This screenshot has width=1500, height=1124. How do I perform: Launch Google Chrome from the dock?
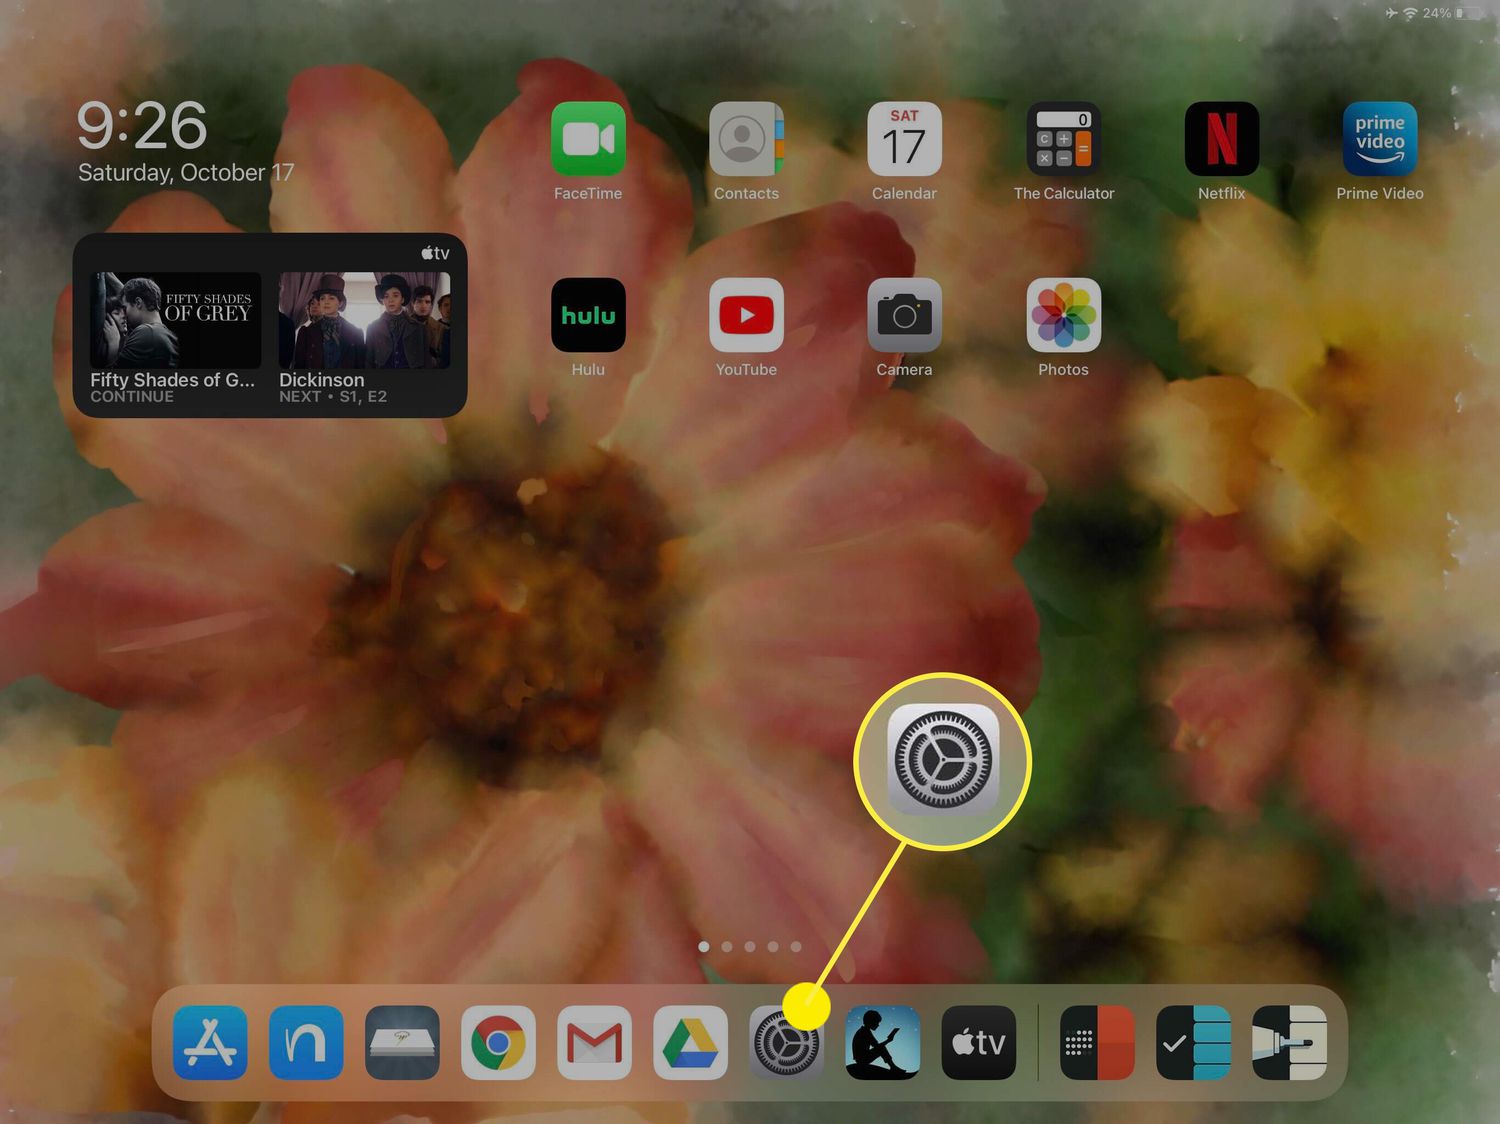pyautogui.click(x=498, y=1043)
